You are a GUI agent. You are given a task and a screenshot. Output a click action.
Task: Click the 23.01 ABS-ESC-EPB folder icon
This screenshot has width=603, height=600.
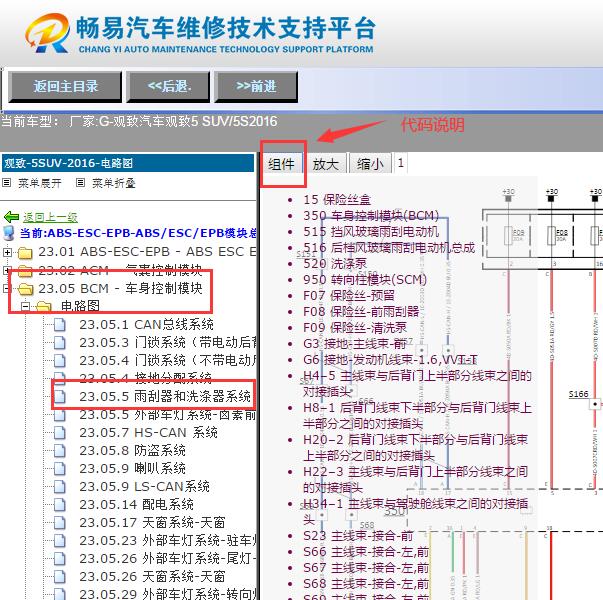25,253
